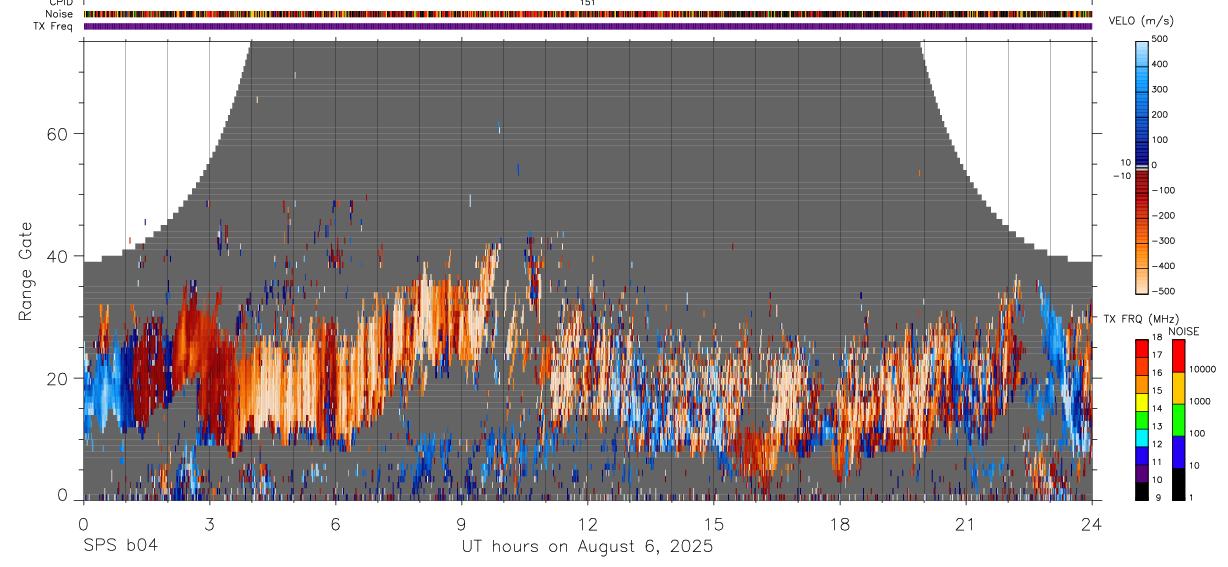The height and width of the screenshot is (567, 1228).
Task: Click the '1000' label on NOISE scale
Action: pos(1198,401)
